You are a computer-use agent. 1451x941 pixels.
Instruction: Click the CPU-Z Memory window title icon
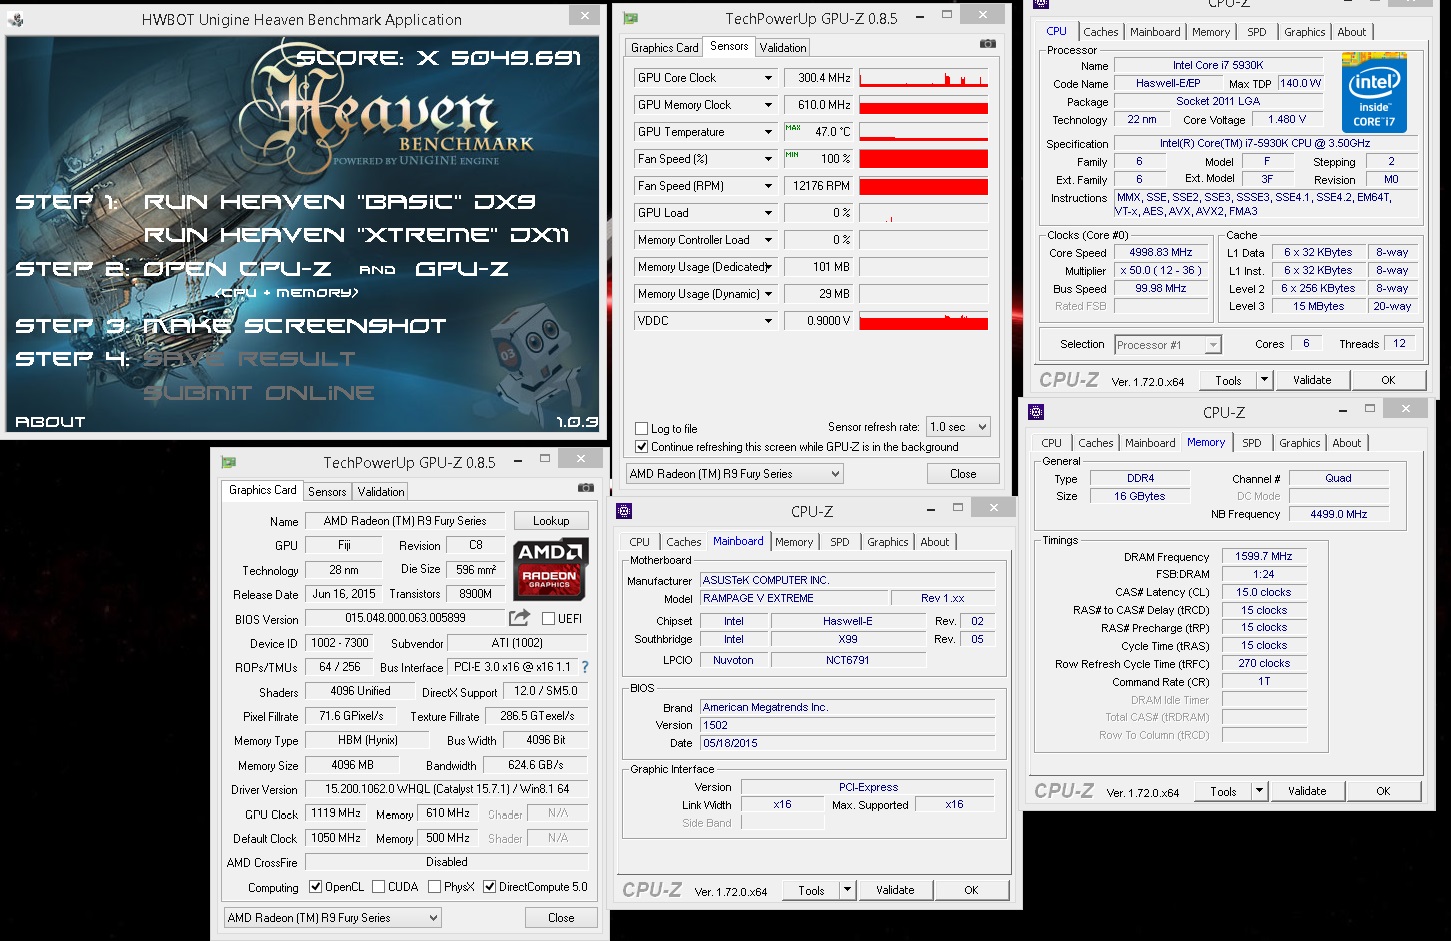(x=1036, y=412)
